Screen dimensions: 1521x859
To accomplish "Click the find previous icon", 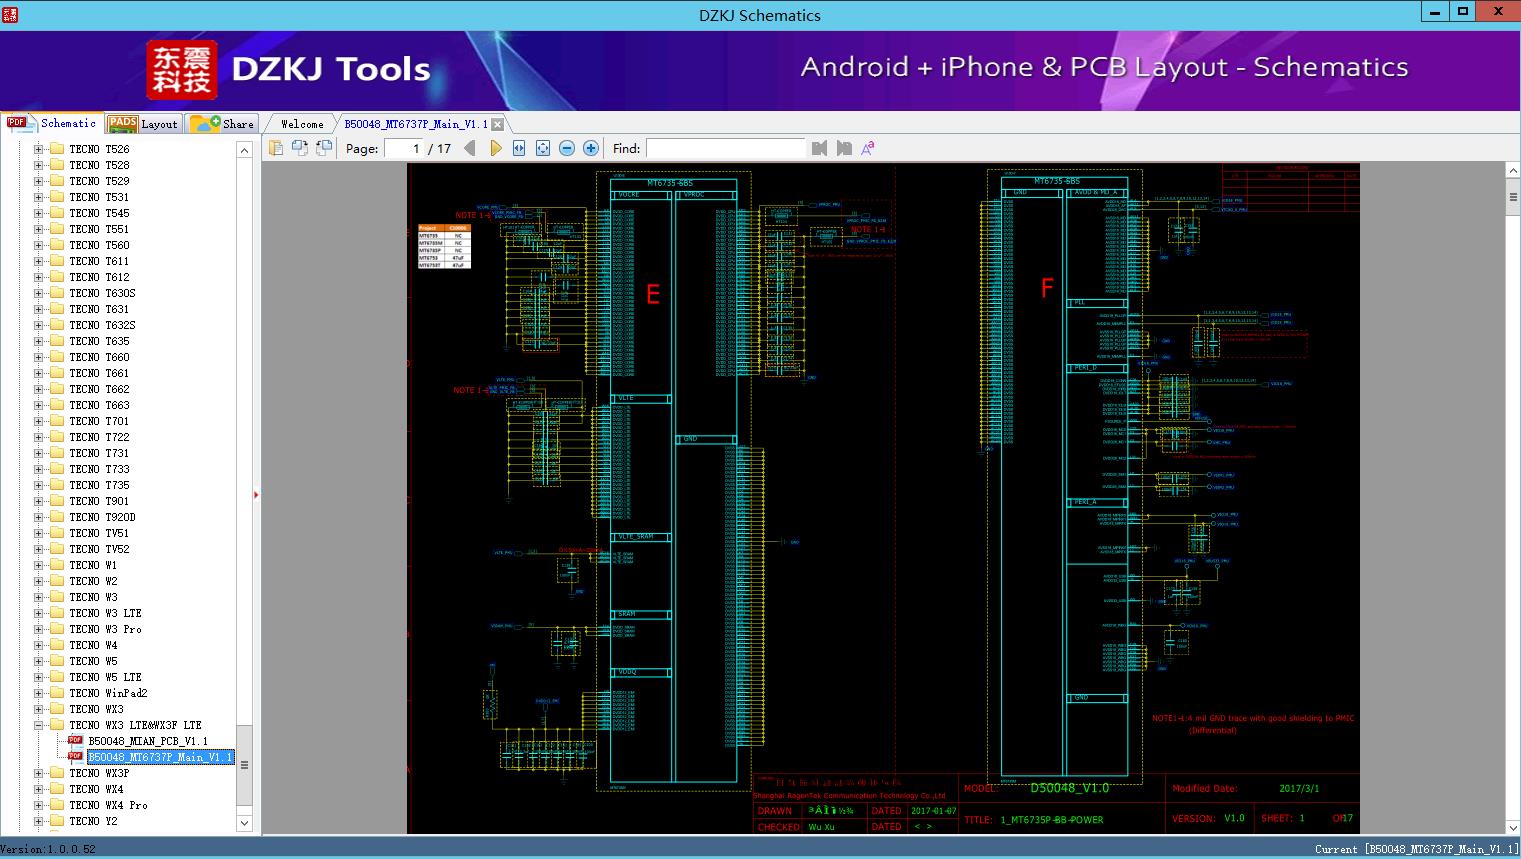I will pos(820,148).
